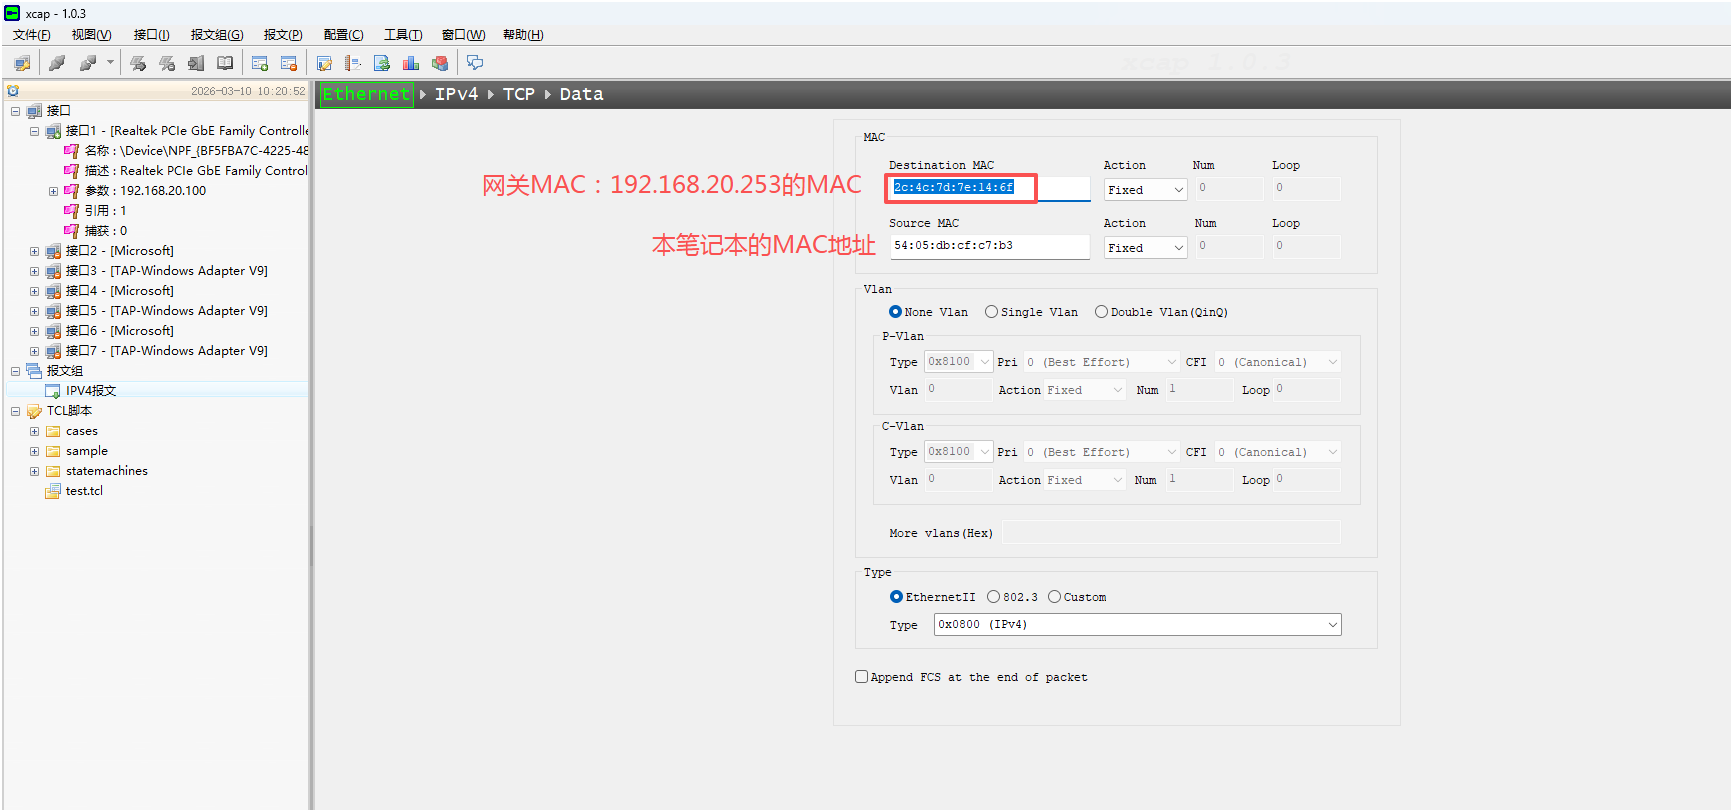The image size is (1731, 810).
Task: Open the Destination MAC Action dropdown
Action: [1145, 190]
